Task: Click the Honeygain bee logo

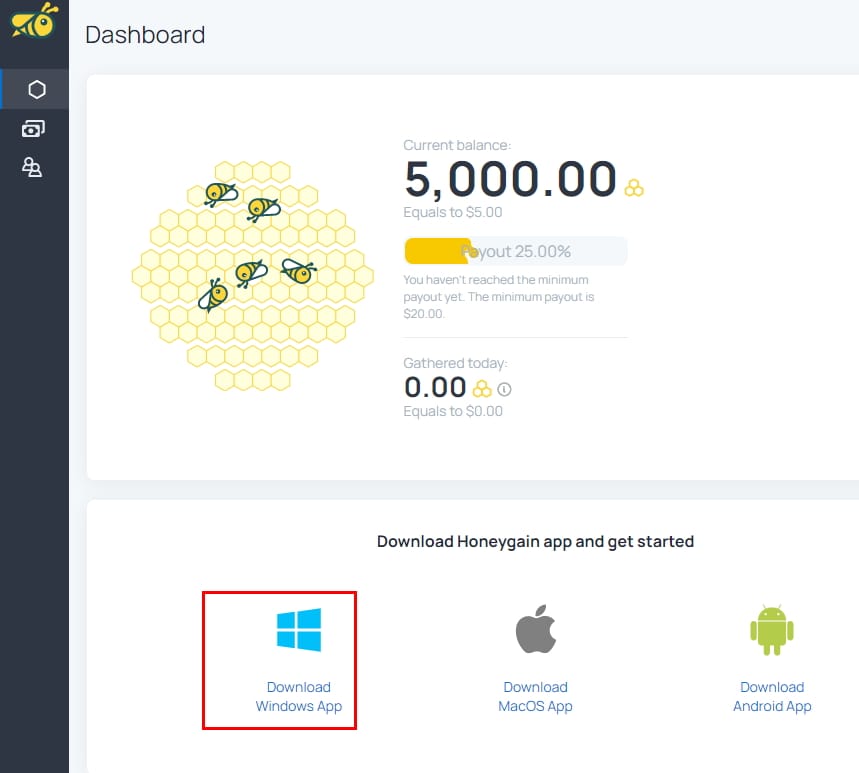Action: coord(34,20)
